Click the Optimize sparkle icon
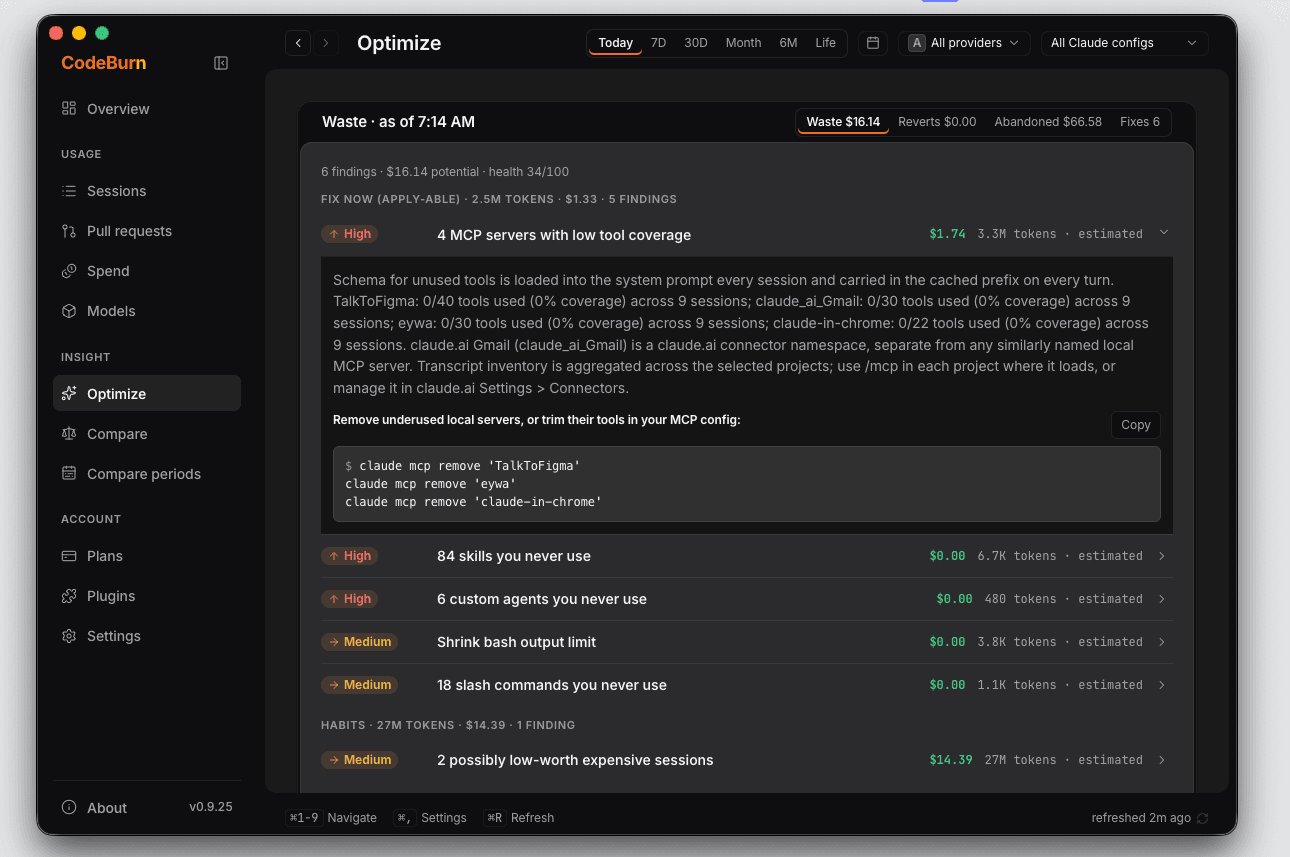1290x857 pixels. 69,394
